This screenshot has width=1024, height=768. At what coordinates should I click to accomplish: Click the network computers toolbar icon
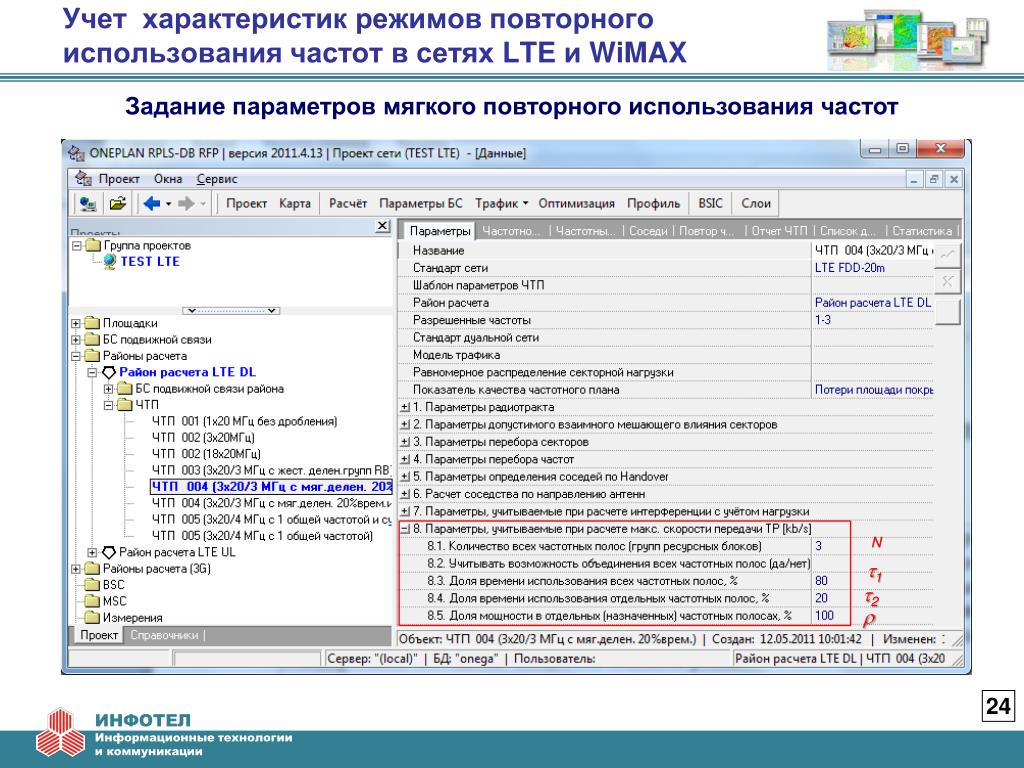tap(88, 204)
